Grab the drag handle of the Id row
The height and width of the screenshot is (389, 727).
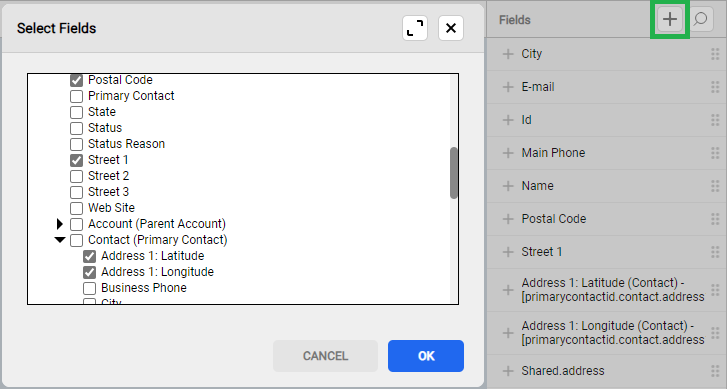coord(715,120)
